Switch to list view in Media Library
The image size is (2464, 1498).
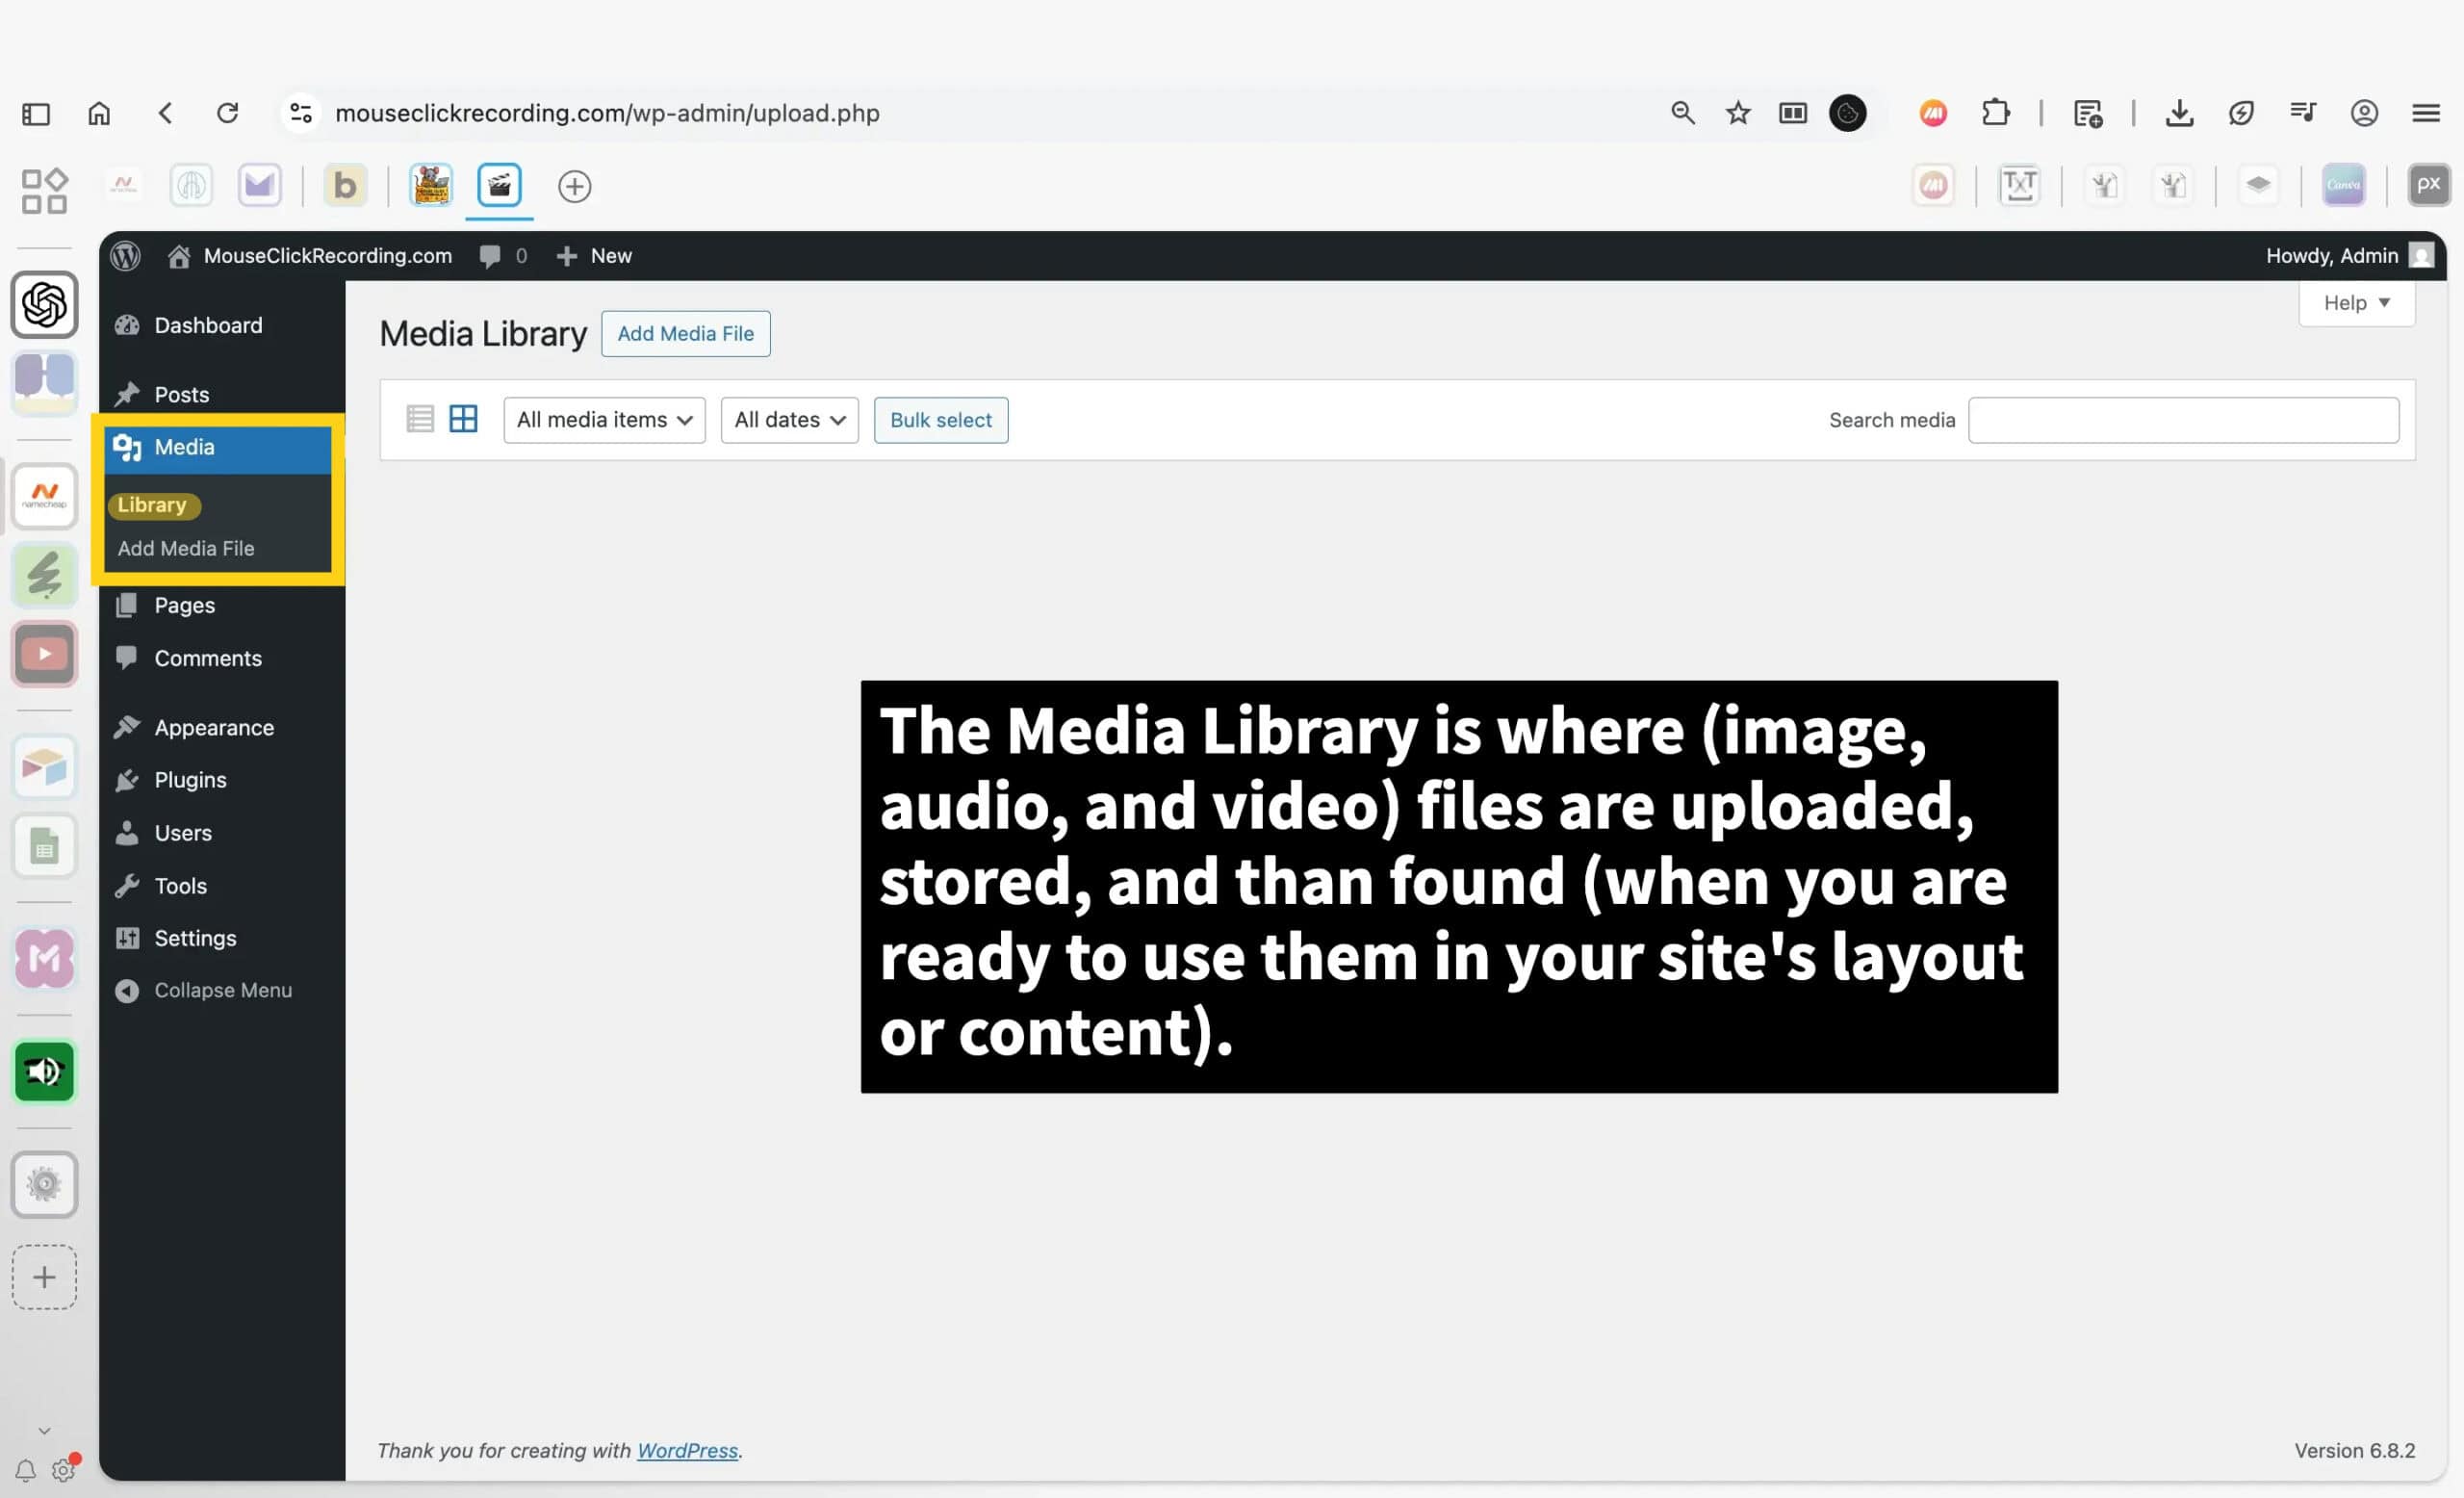point(420,419)
